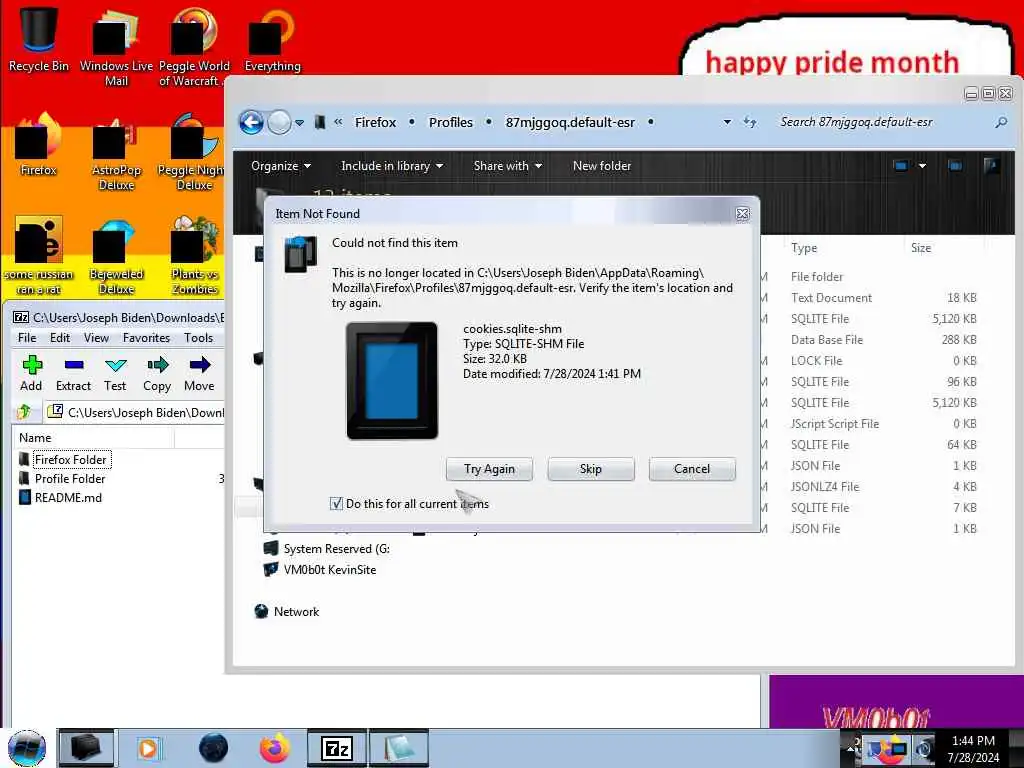Expand the address bar overflow chevron

(338, 122)
